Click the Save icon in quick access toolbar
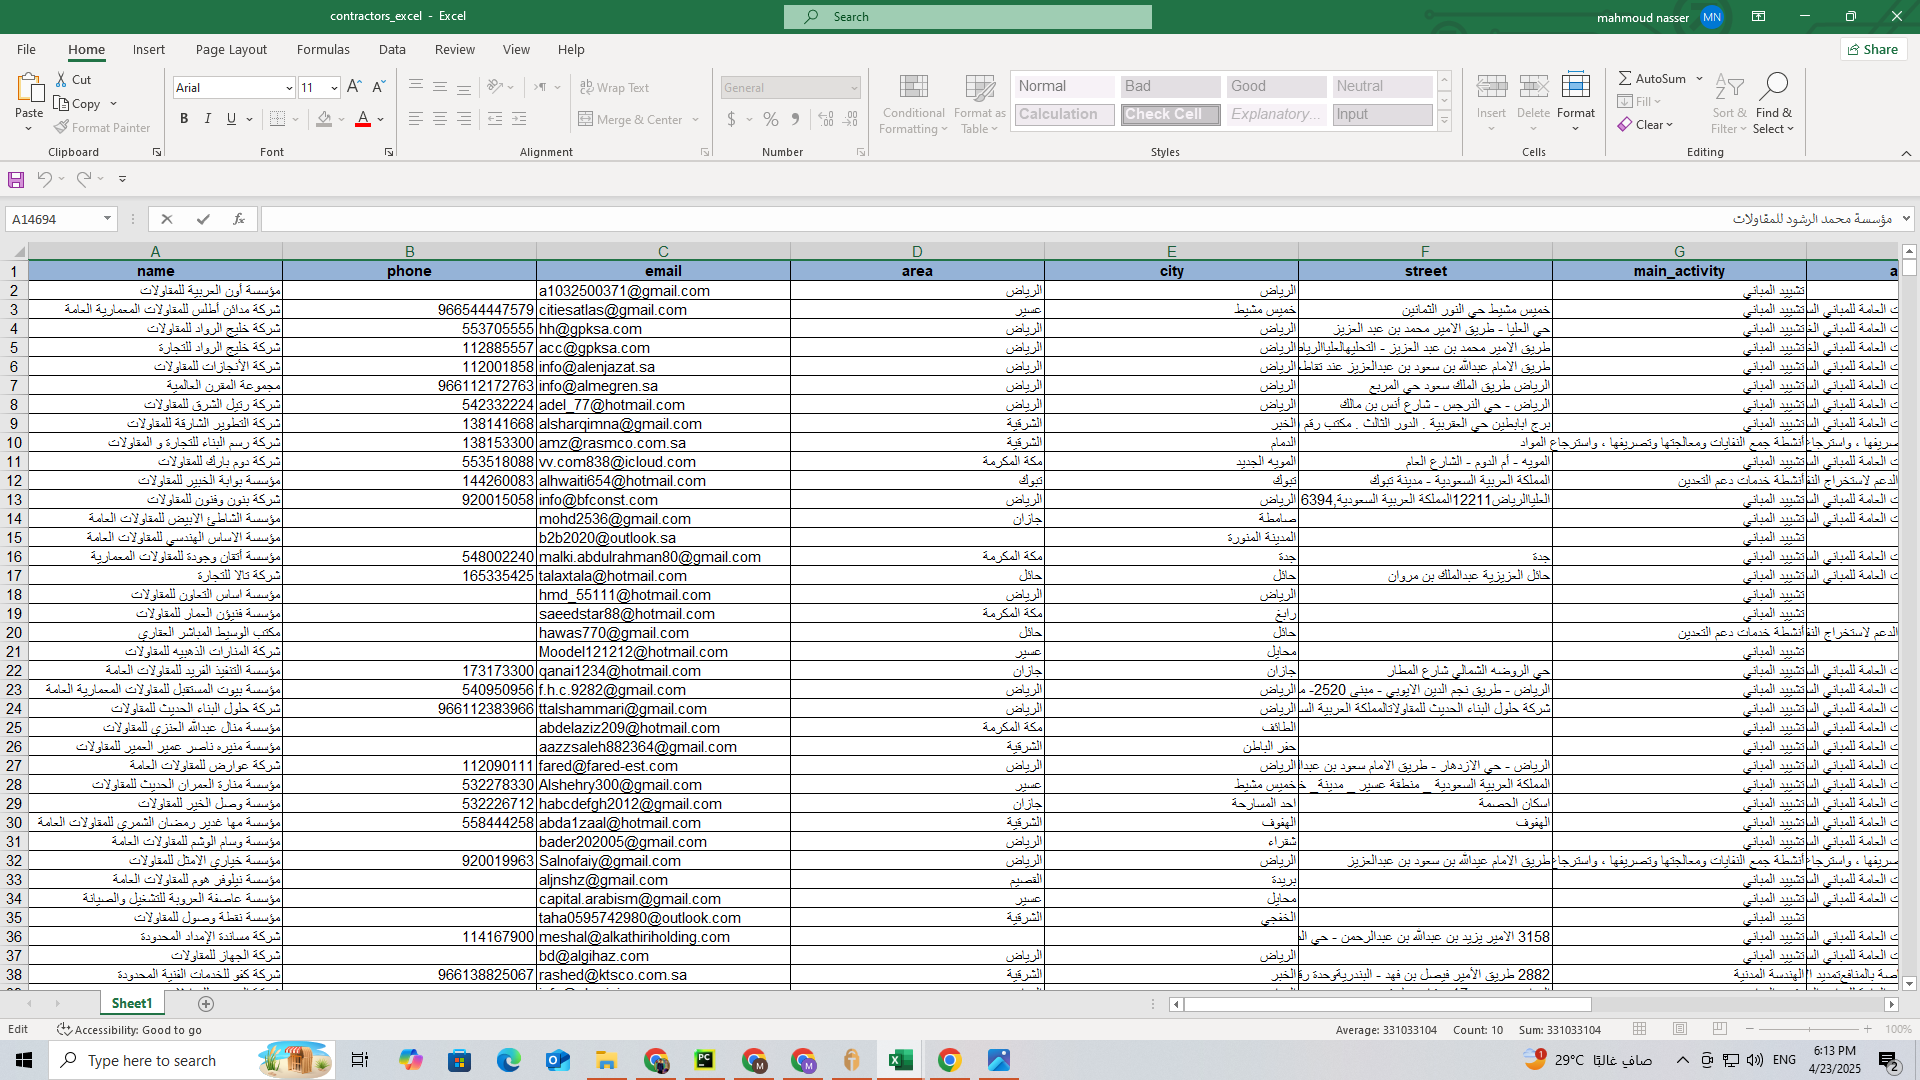This screenshot has height=1080, width=1920. (16, 179)
